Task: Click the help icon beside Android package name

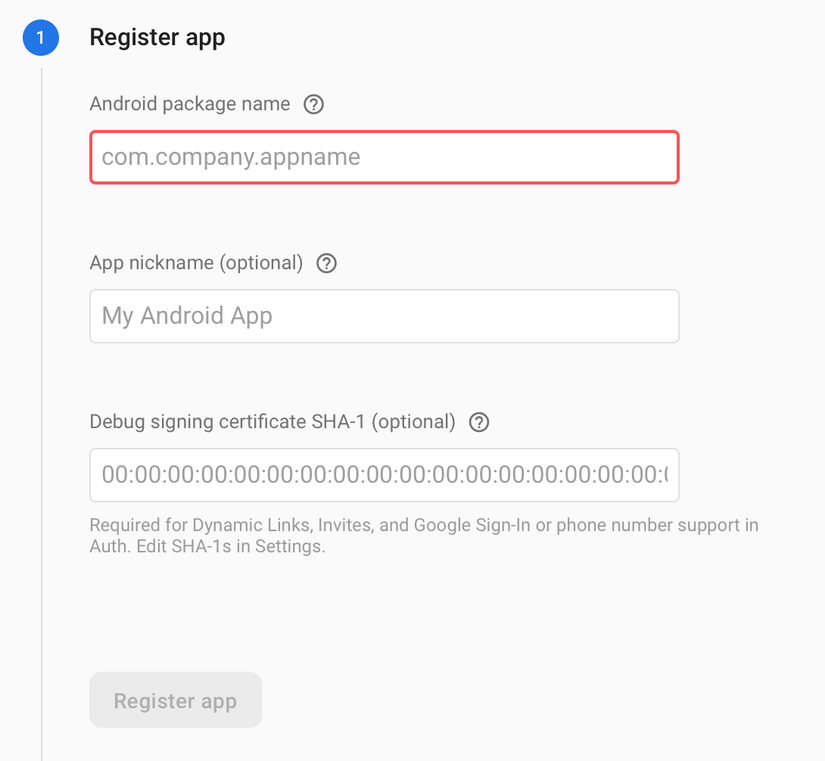Action: coord(314,104)
